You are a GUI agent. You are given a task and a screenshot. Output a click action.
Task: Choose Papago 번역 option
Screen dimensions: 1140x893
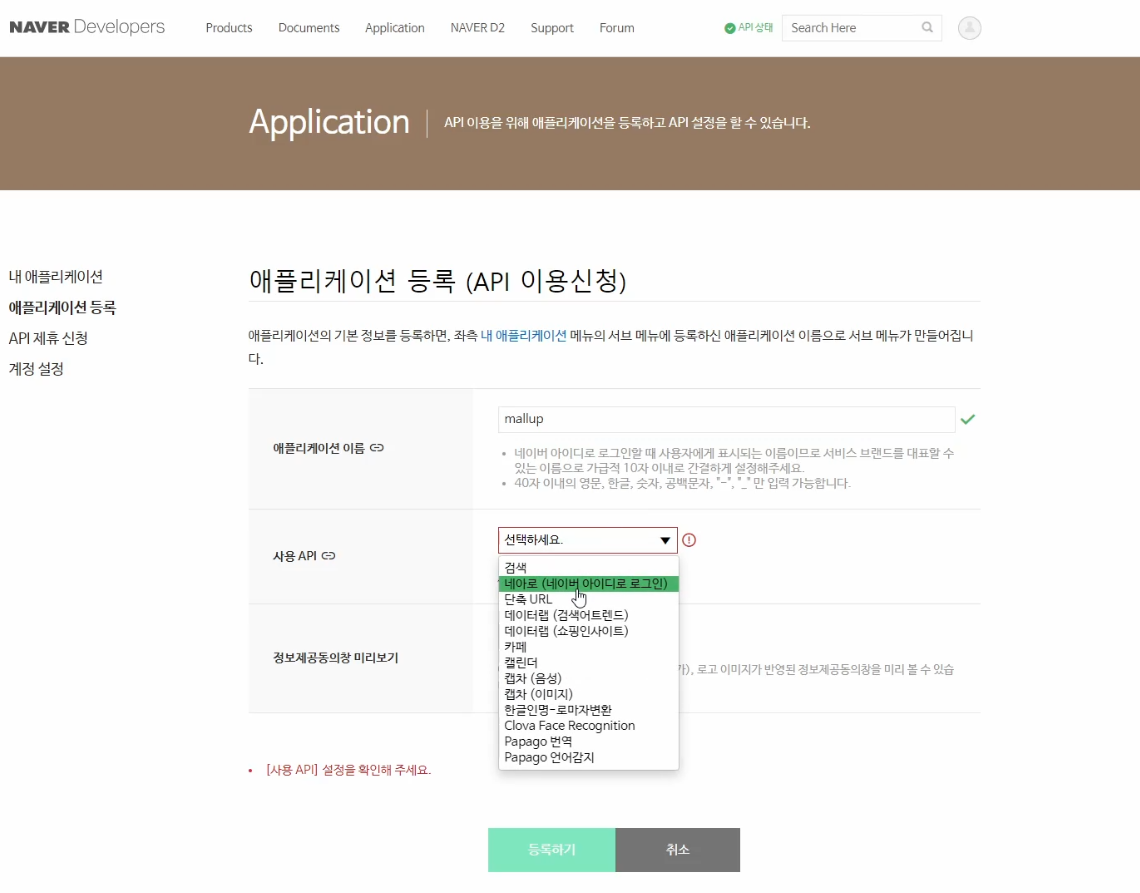(588, 742)
